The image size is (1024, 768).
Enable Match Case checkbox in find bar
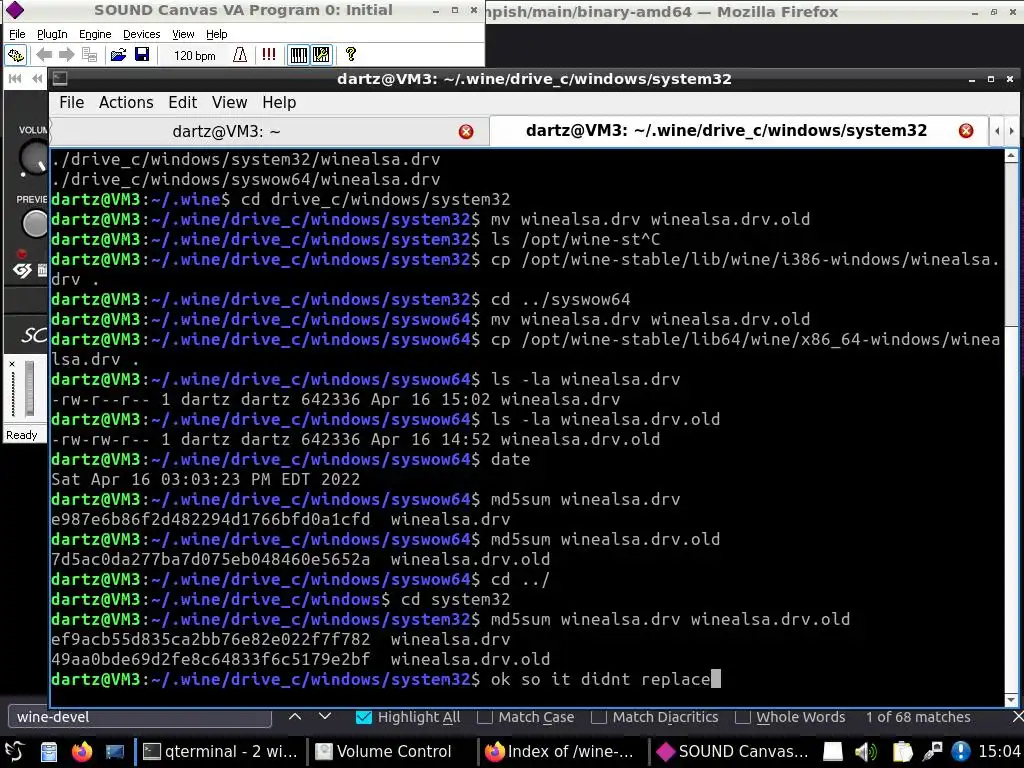point(485,717)
